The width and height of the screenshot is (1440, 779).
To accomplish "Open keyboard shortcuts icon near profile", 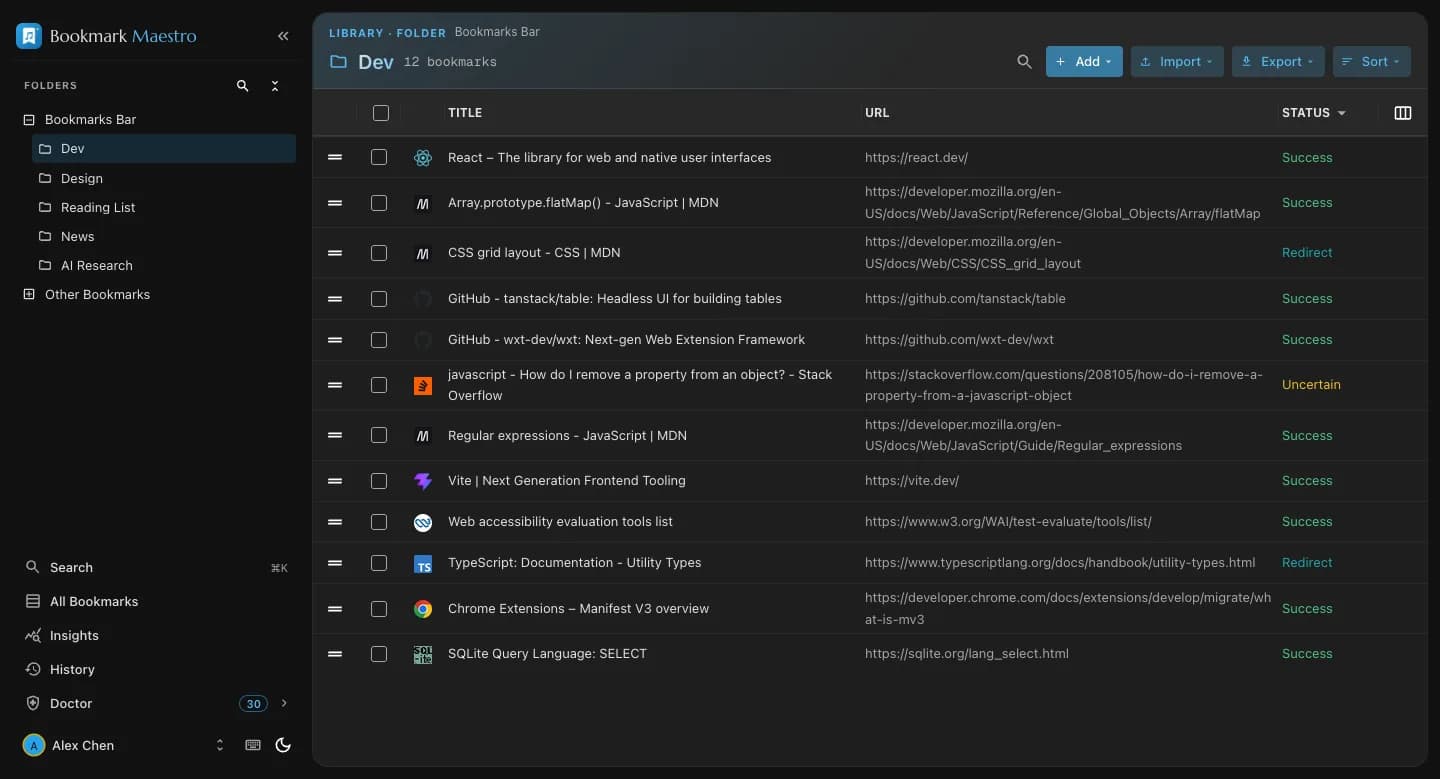I will pos(253,745).
